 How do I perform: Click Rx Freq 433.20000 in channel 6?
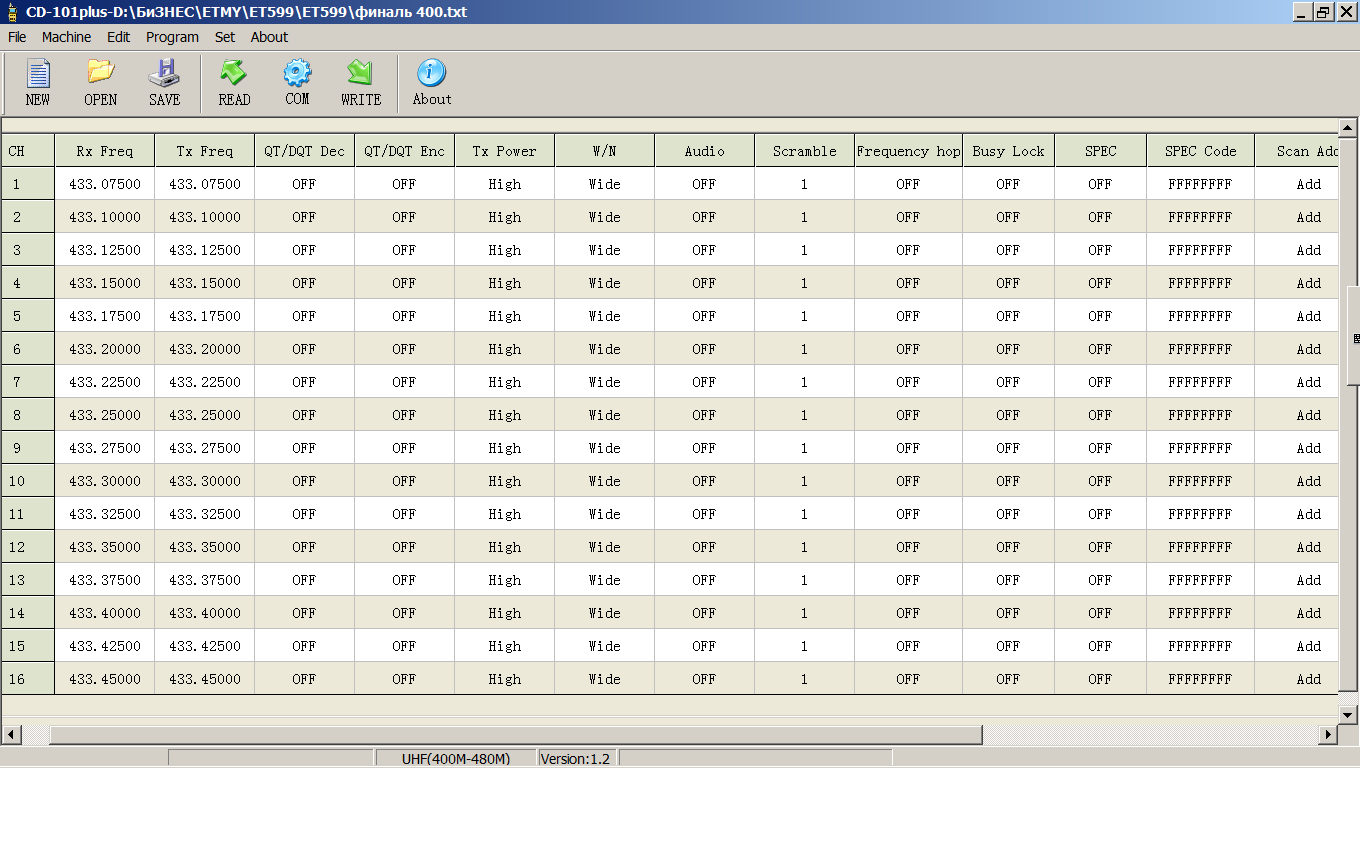(x=105, y=349)
